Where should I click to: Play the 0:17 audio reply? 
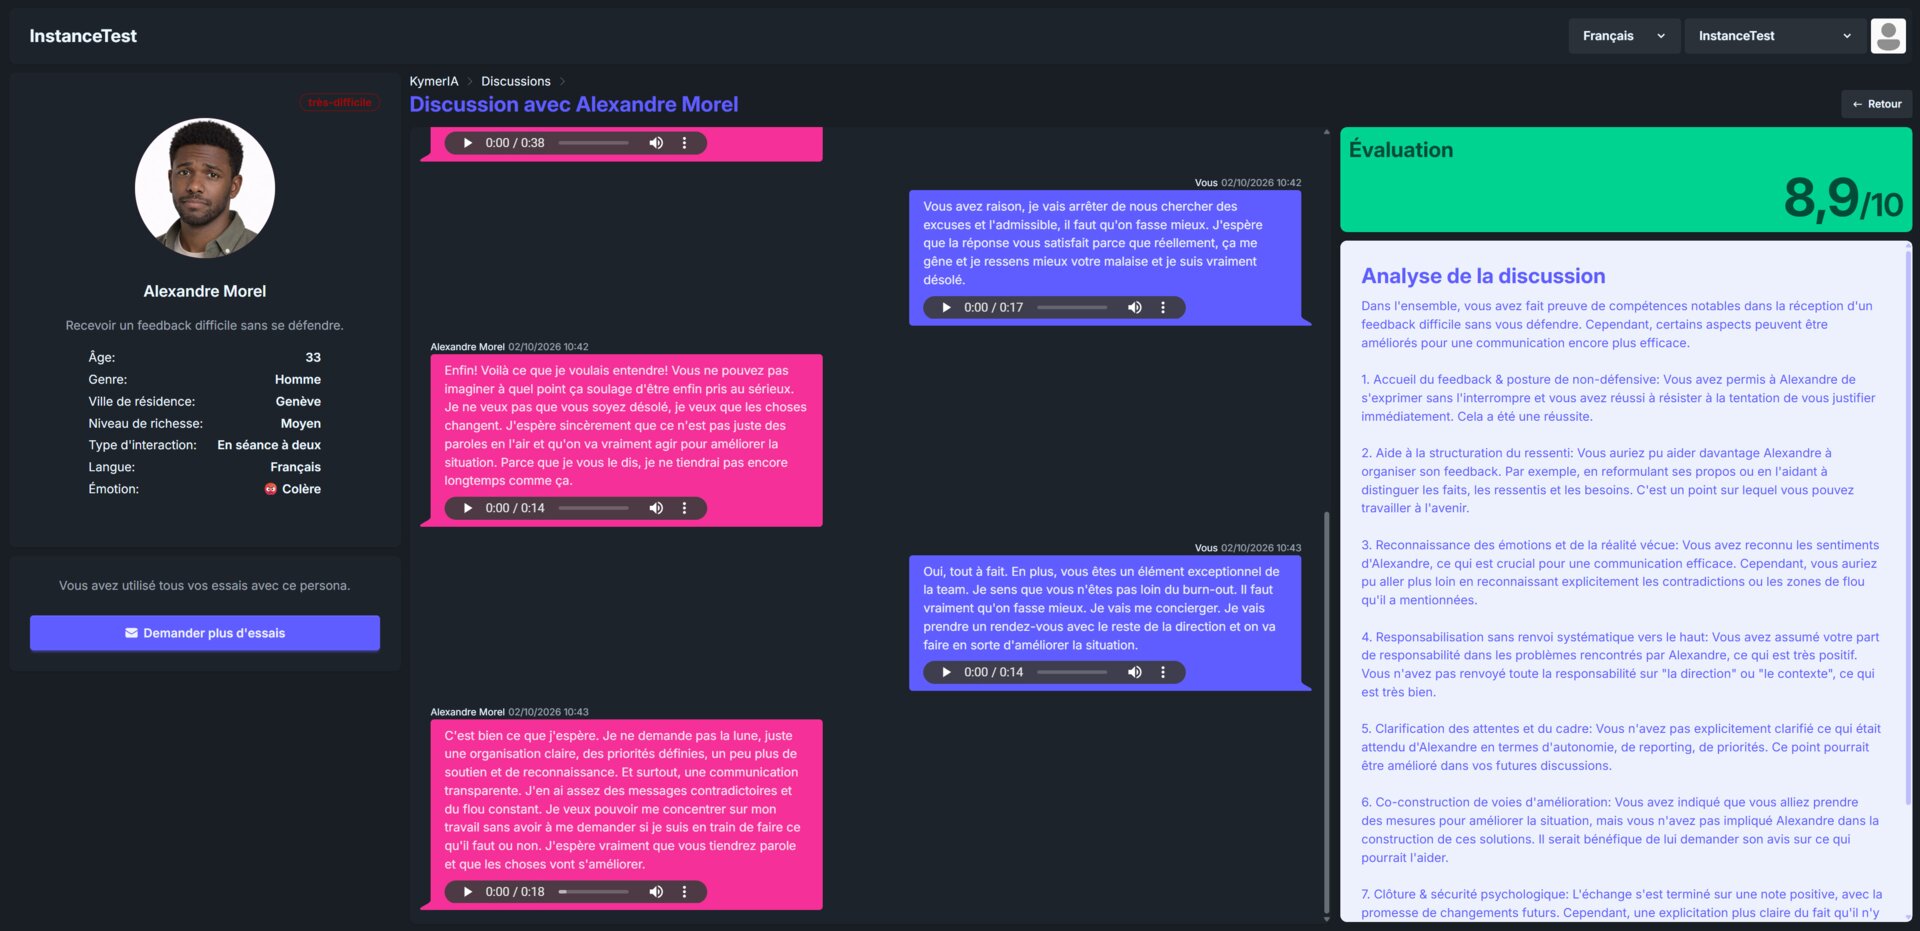946,308
